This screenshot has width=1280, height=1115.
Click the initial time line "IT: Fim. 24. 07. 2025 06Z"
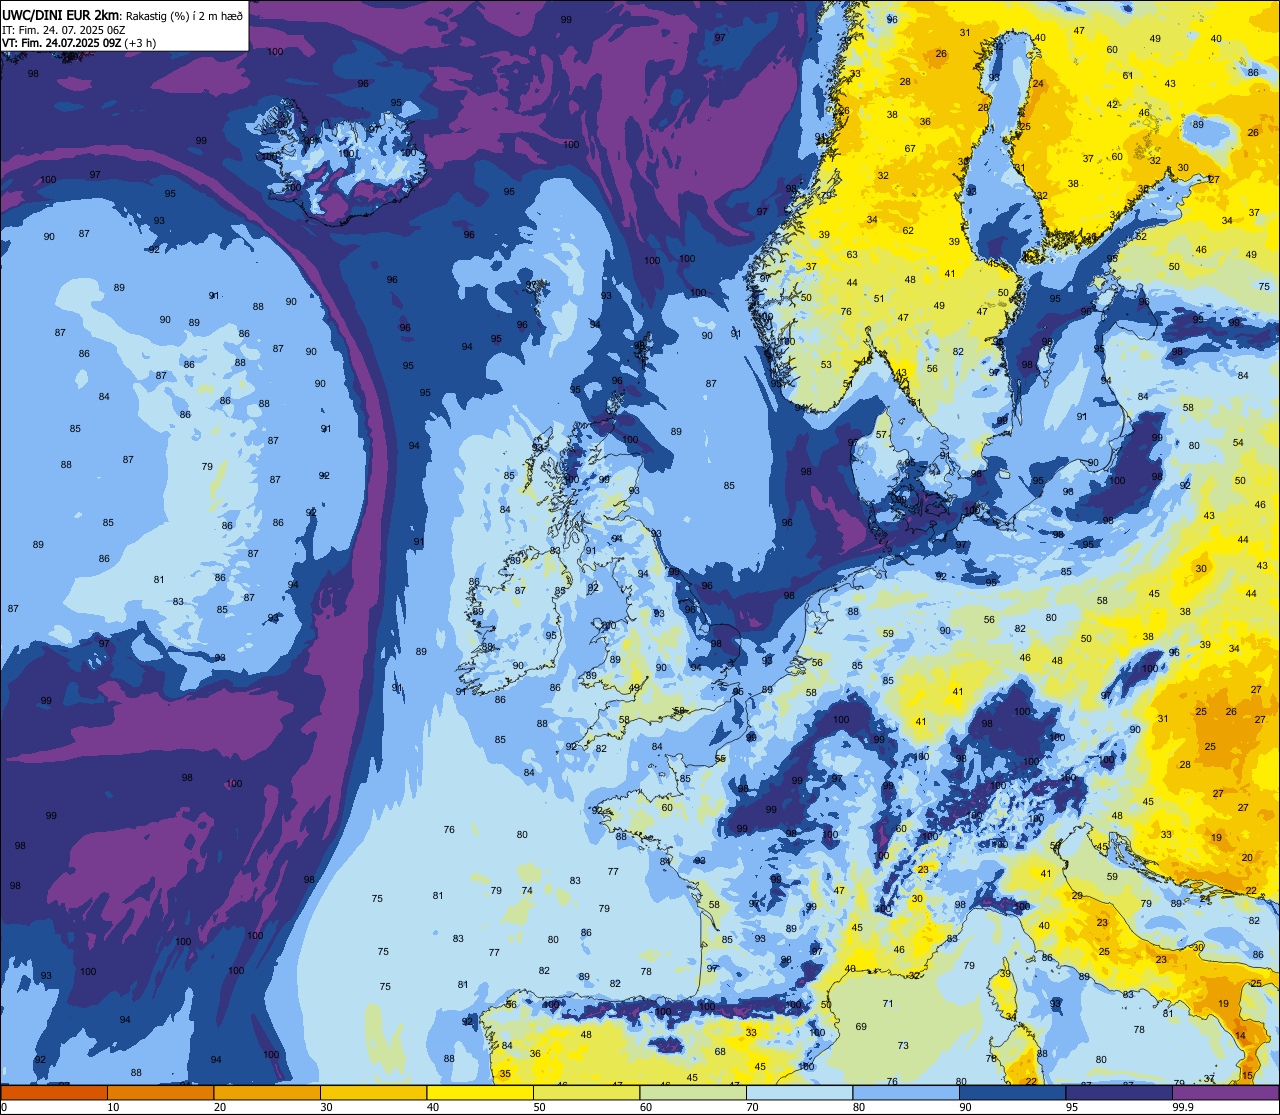pos(64,30)
